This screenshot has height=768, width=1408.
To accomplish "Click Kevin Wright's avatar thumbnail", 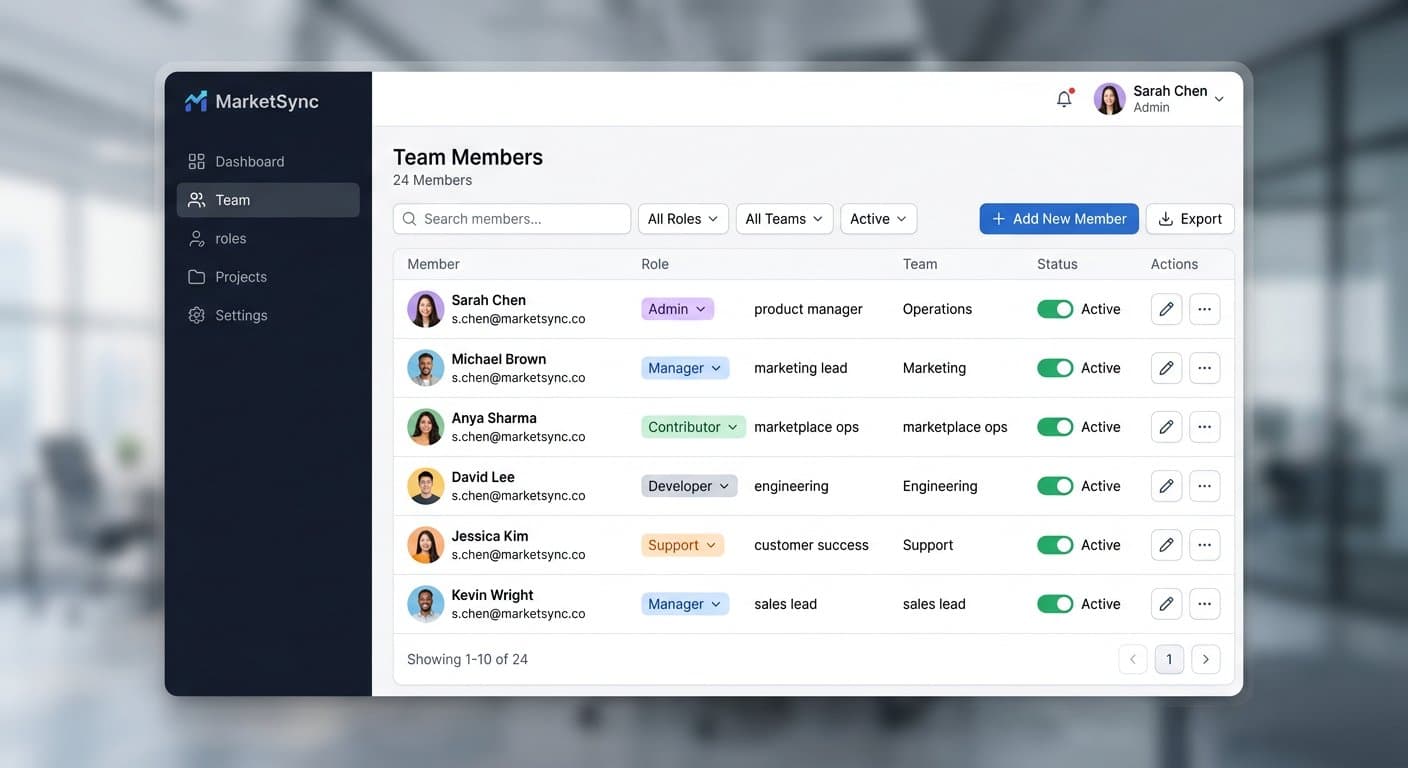I will (426, 604).
